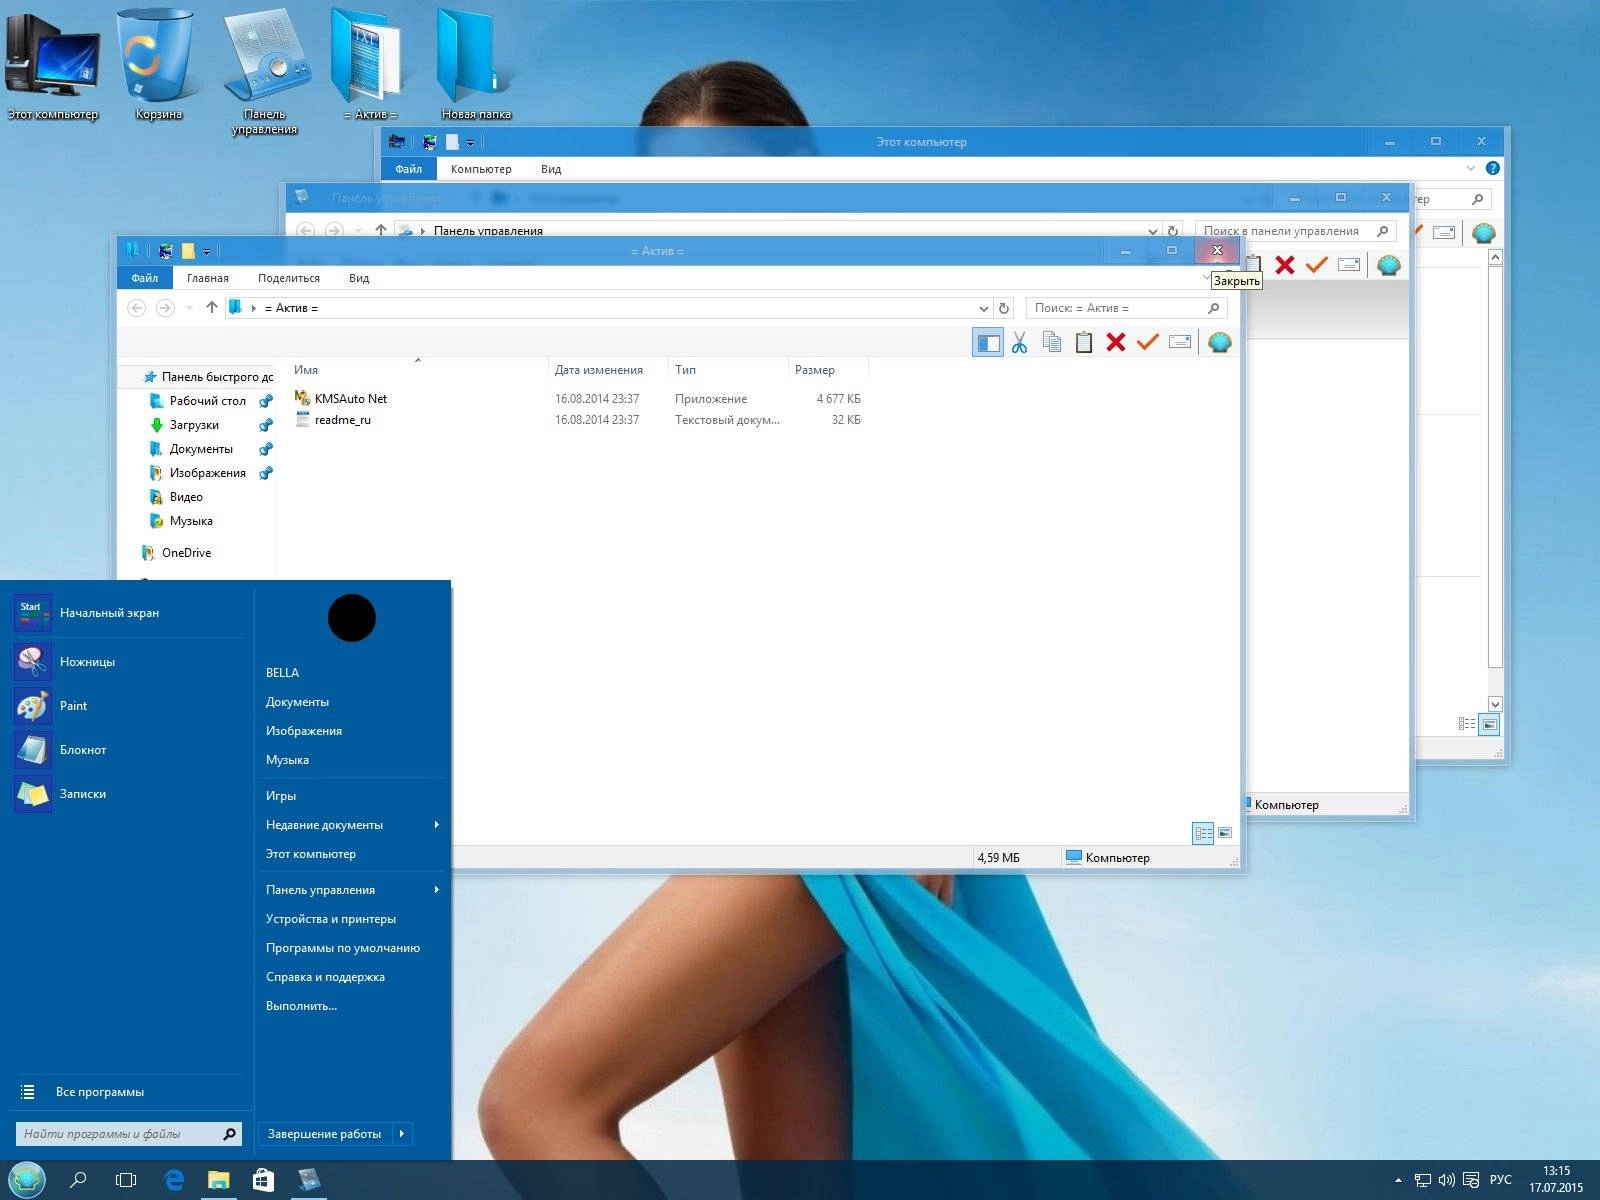The image size is (1600, 1200).
Task: Click Найти программы и файлы search field
Action: click(x=129, y=1133)
